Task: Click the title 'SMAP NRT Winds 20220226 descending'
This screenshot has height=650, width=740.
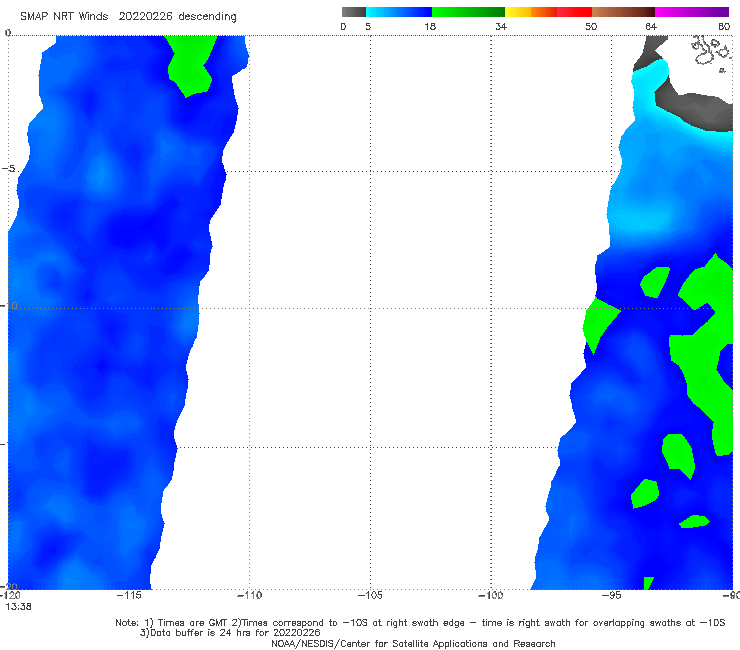Action: [128, 16]
